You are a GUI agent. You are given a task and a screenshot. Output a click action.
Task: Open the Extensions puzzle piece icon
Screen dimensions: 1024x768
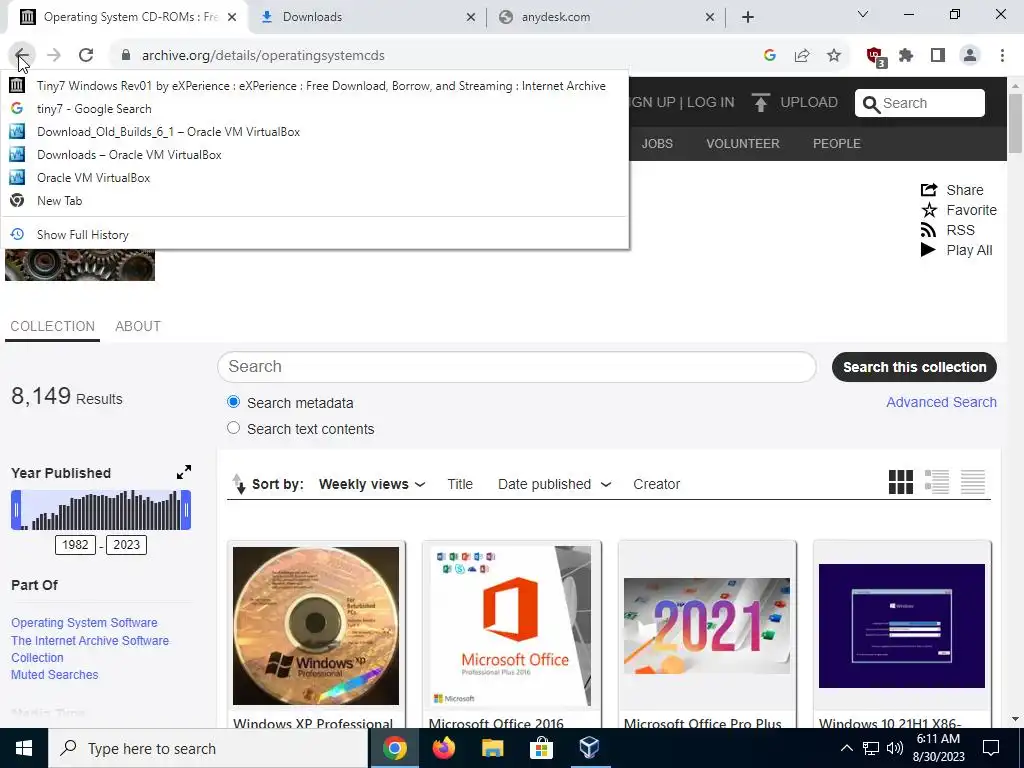(x=906, y=56)
